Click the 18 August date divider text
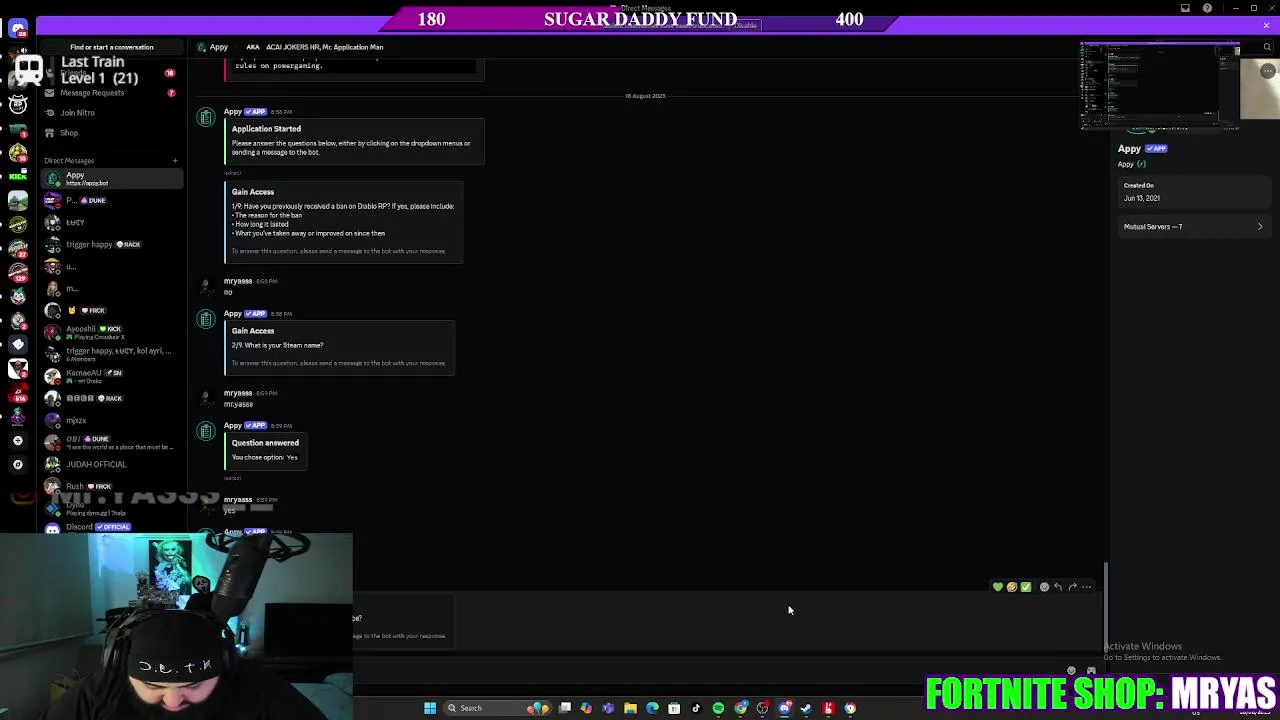 (645, 96)
